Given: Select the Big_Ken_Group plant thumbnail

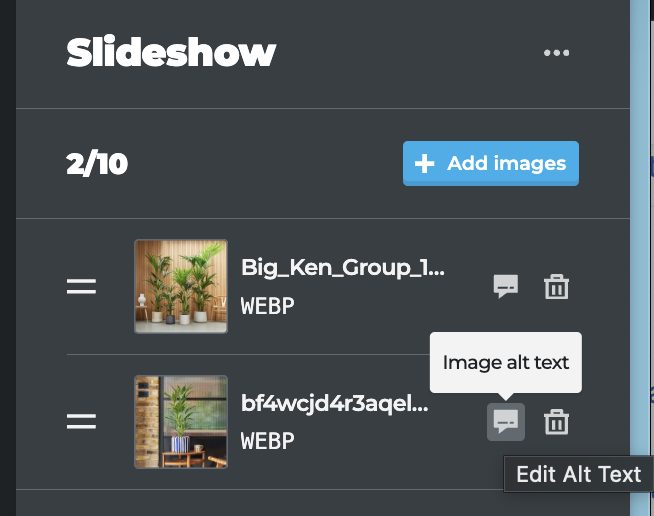Looking at the screenshot, I should coord(181,286).
